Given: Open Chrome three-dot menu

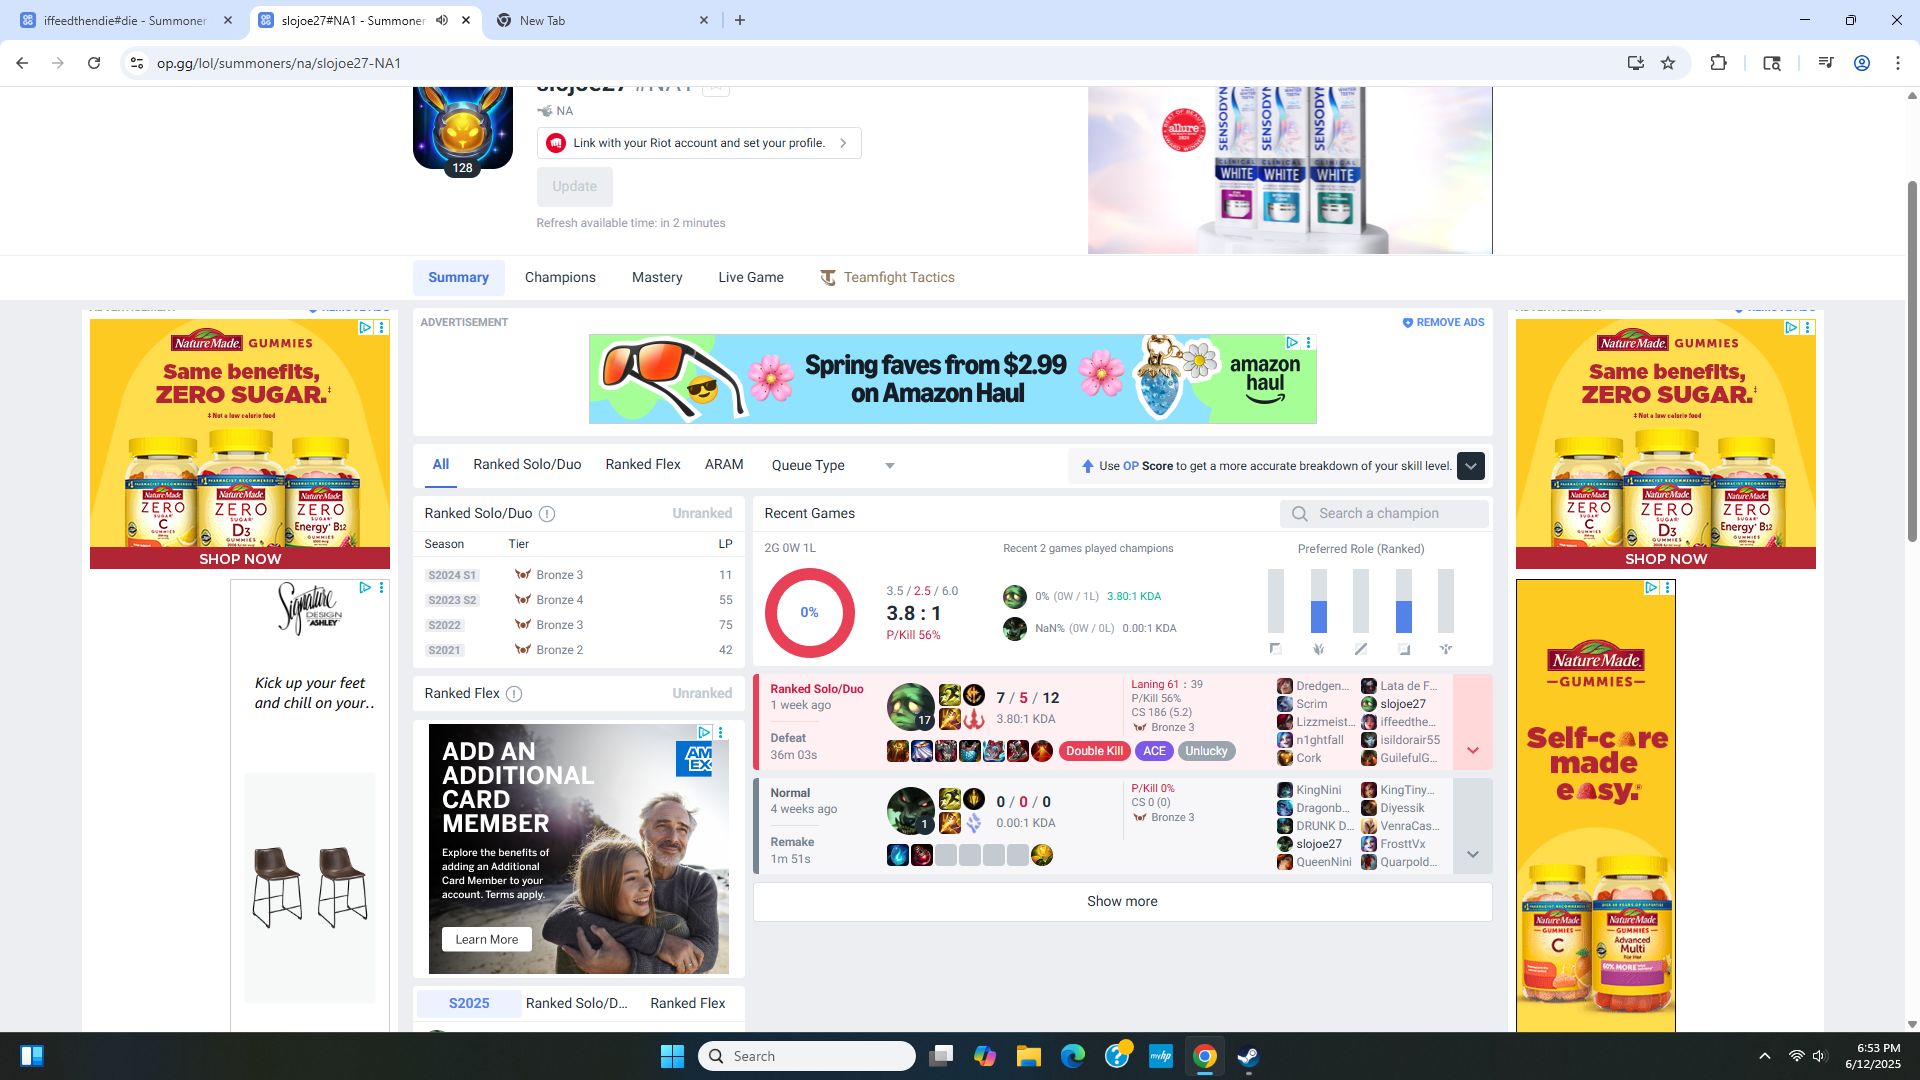Looking at the screenshot, I should 1898,63.
